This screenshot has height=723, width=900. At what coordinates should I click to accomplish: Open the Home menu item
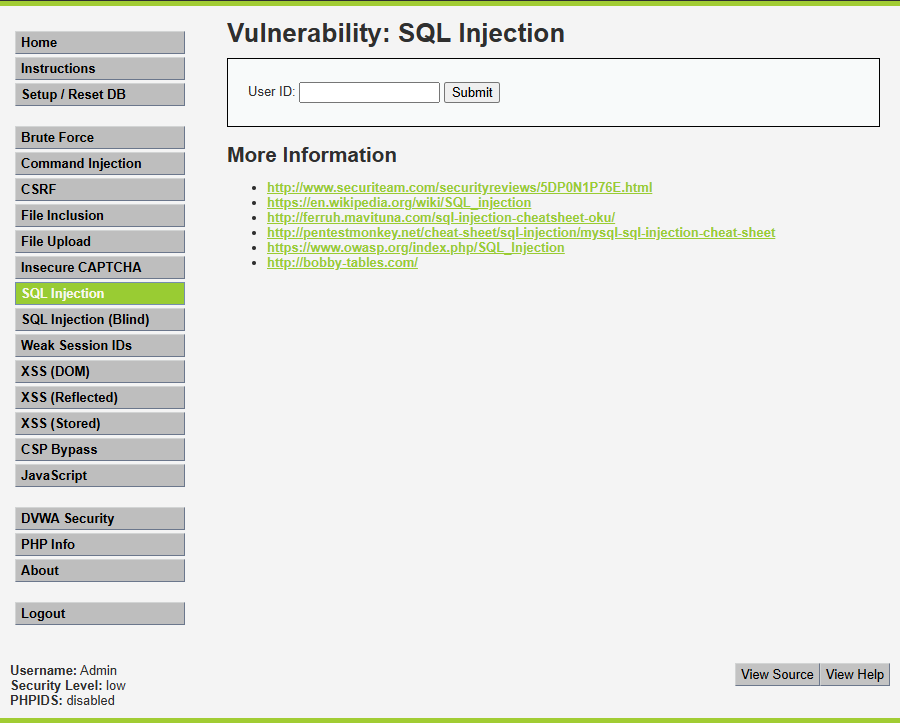tap(100, 43)
